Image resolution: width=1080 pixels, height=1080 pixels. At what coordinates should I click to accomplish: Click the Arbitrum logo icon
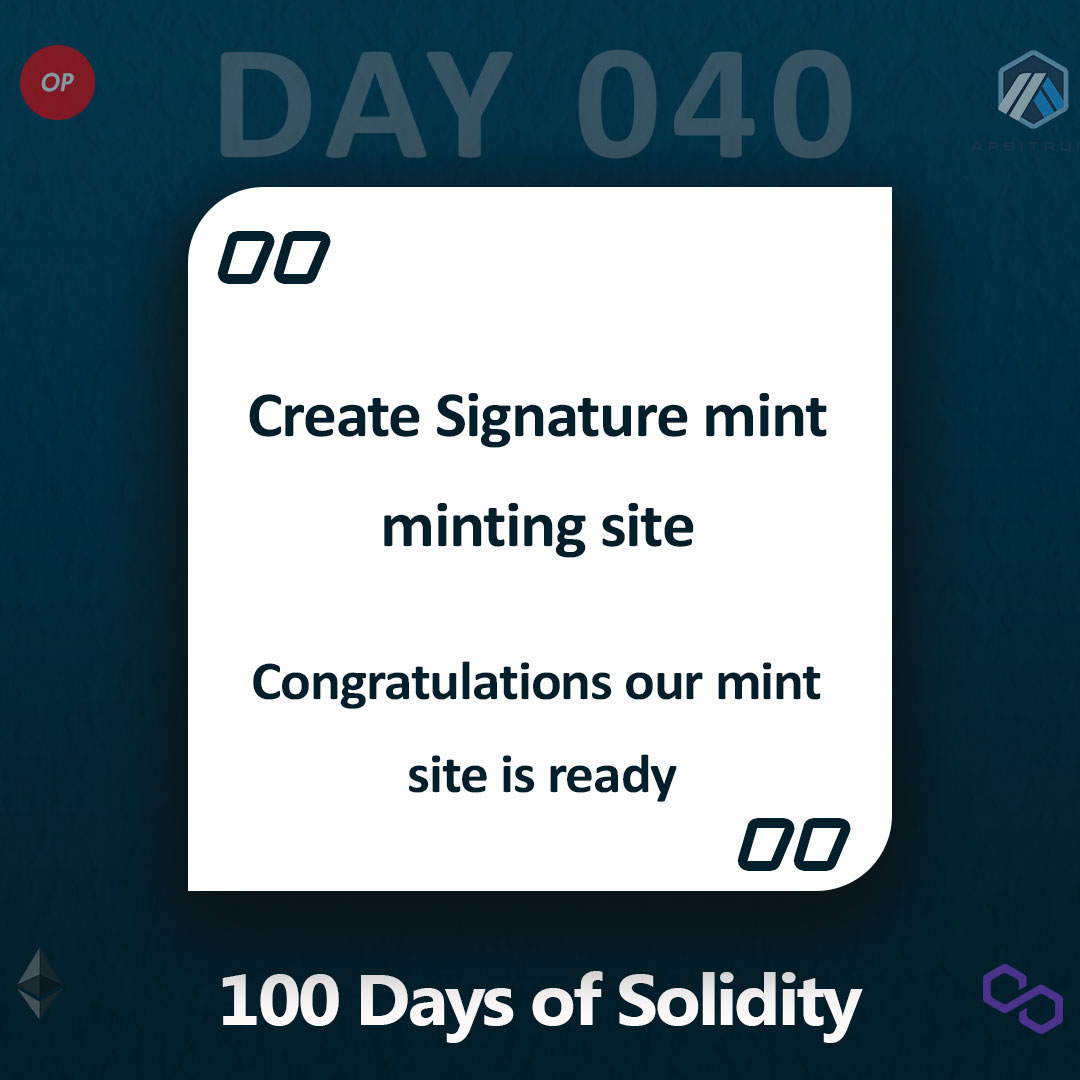1032,88
